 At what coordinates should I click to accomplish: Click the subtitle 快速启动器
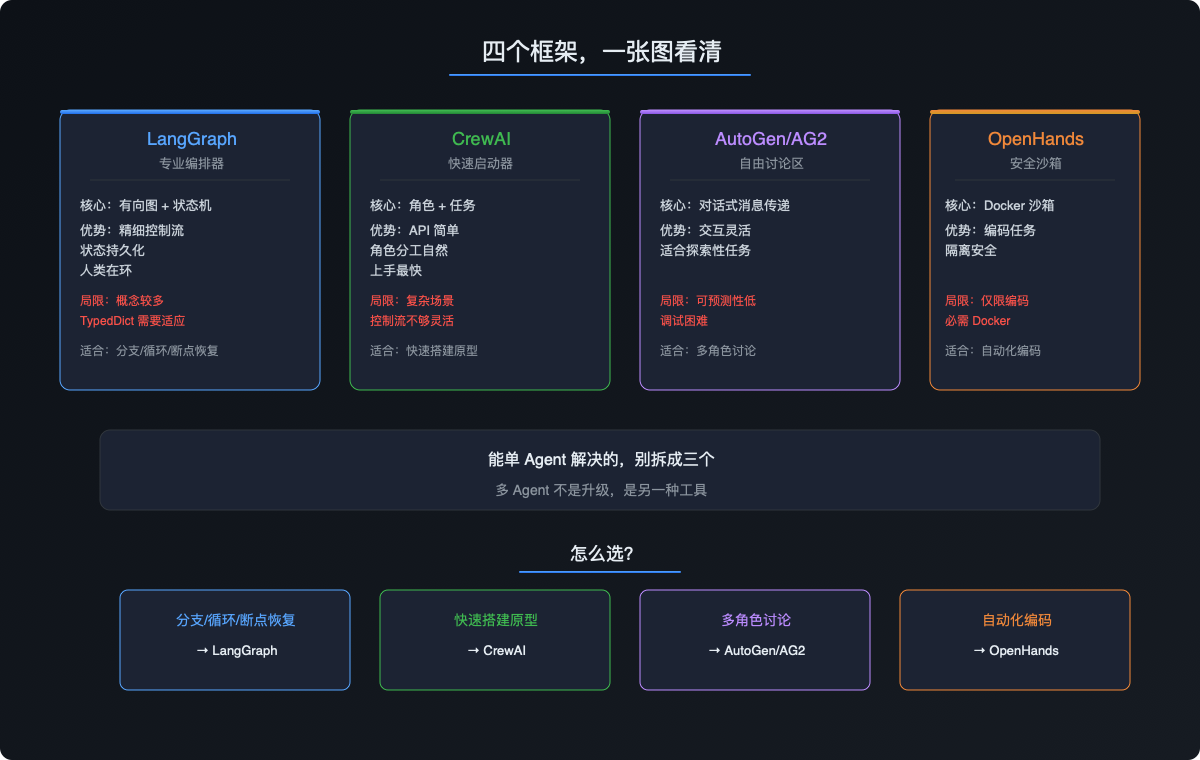click(481, 163)
